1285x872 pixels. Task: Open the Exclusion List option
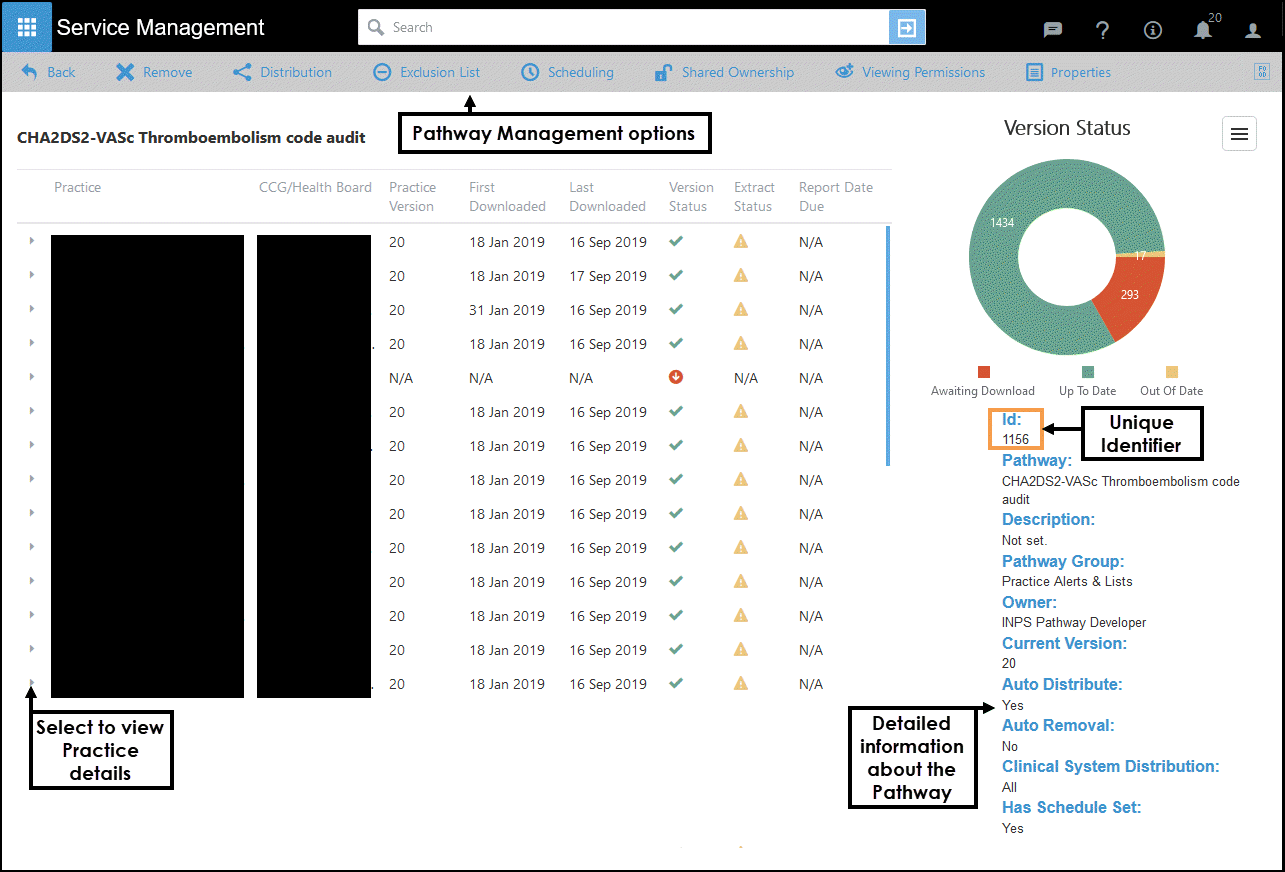427,72
